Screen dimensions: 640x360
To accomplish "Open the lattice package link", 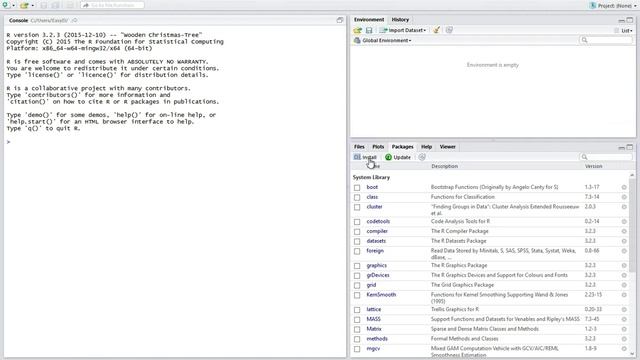I will point(373,309).
